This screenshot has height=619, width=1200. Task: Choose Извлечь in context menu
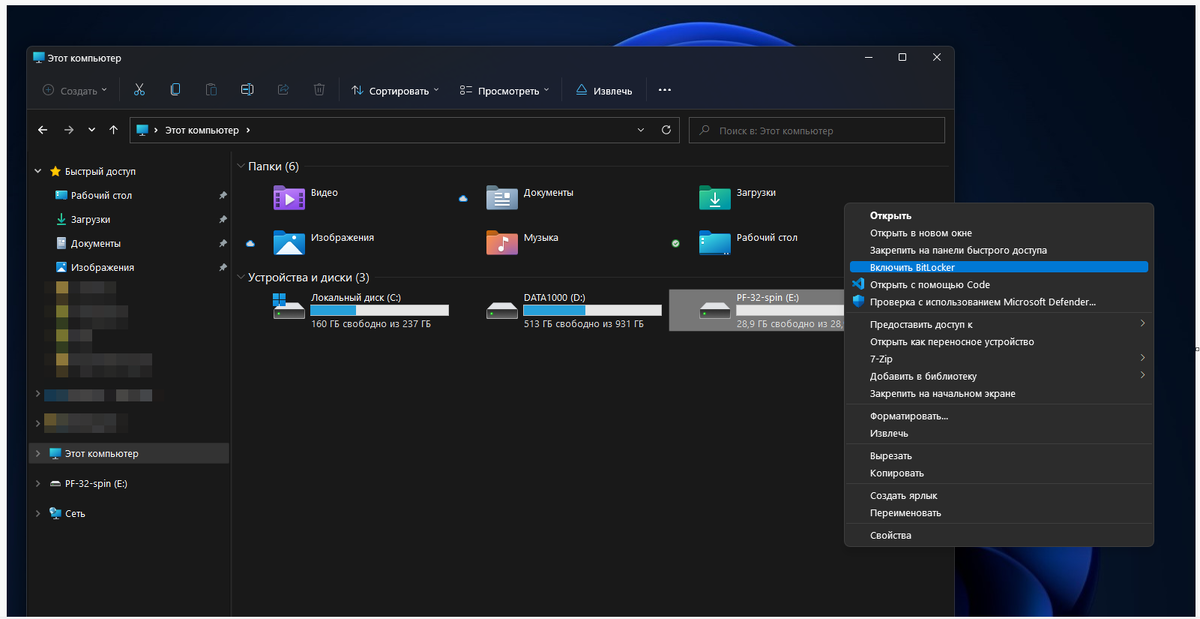(998, 434)
